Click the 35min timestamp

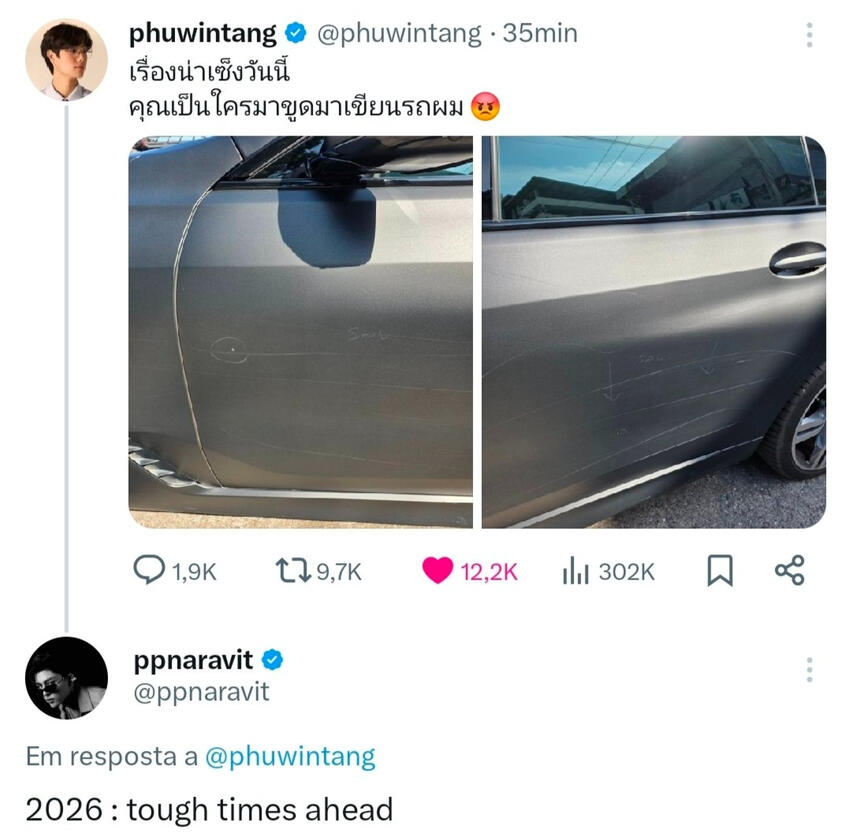pyautogui.click(x=540, y=33)
